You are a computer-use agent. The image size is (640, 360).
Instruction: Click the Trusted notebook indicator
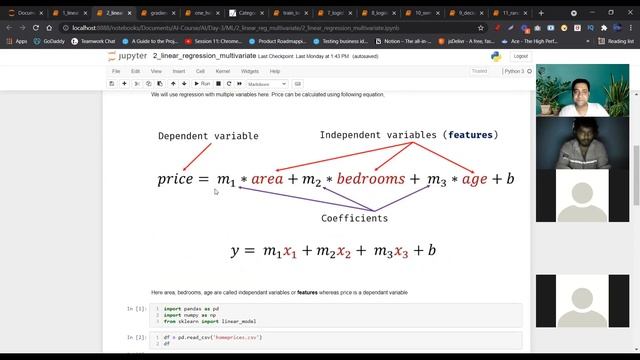click(479, 71)
